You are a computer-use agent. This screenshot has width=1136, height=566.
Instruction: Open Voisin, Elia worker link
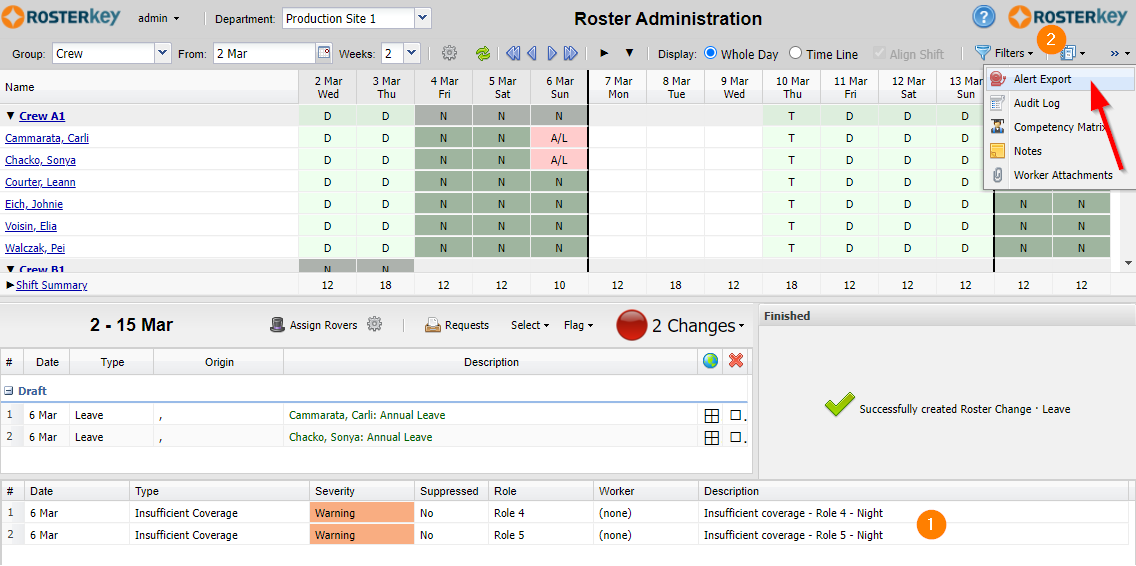pos(30,226)
